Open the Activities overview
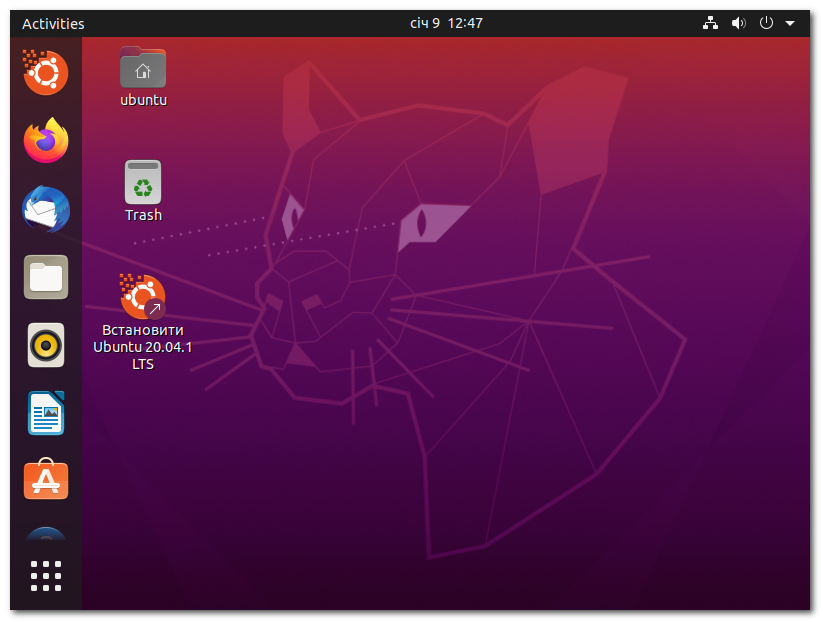This screenshot has width=821, height=621. (x=54, y=23)
